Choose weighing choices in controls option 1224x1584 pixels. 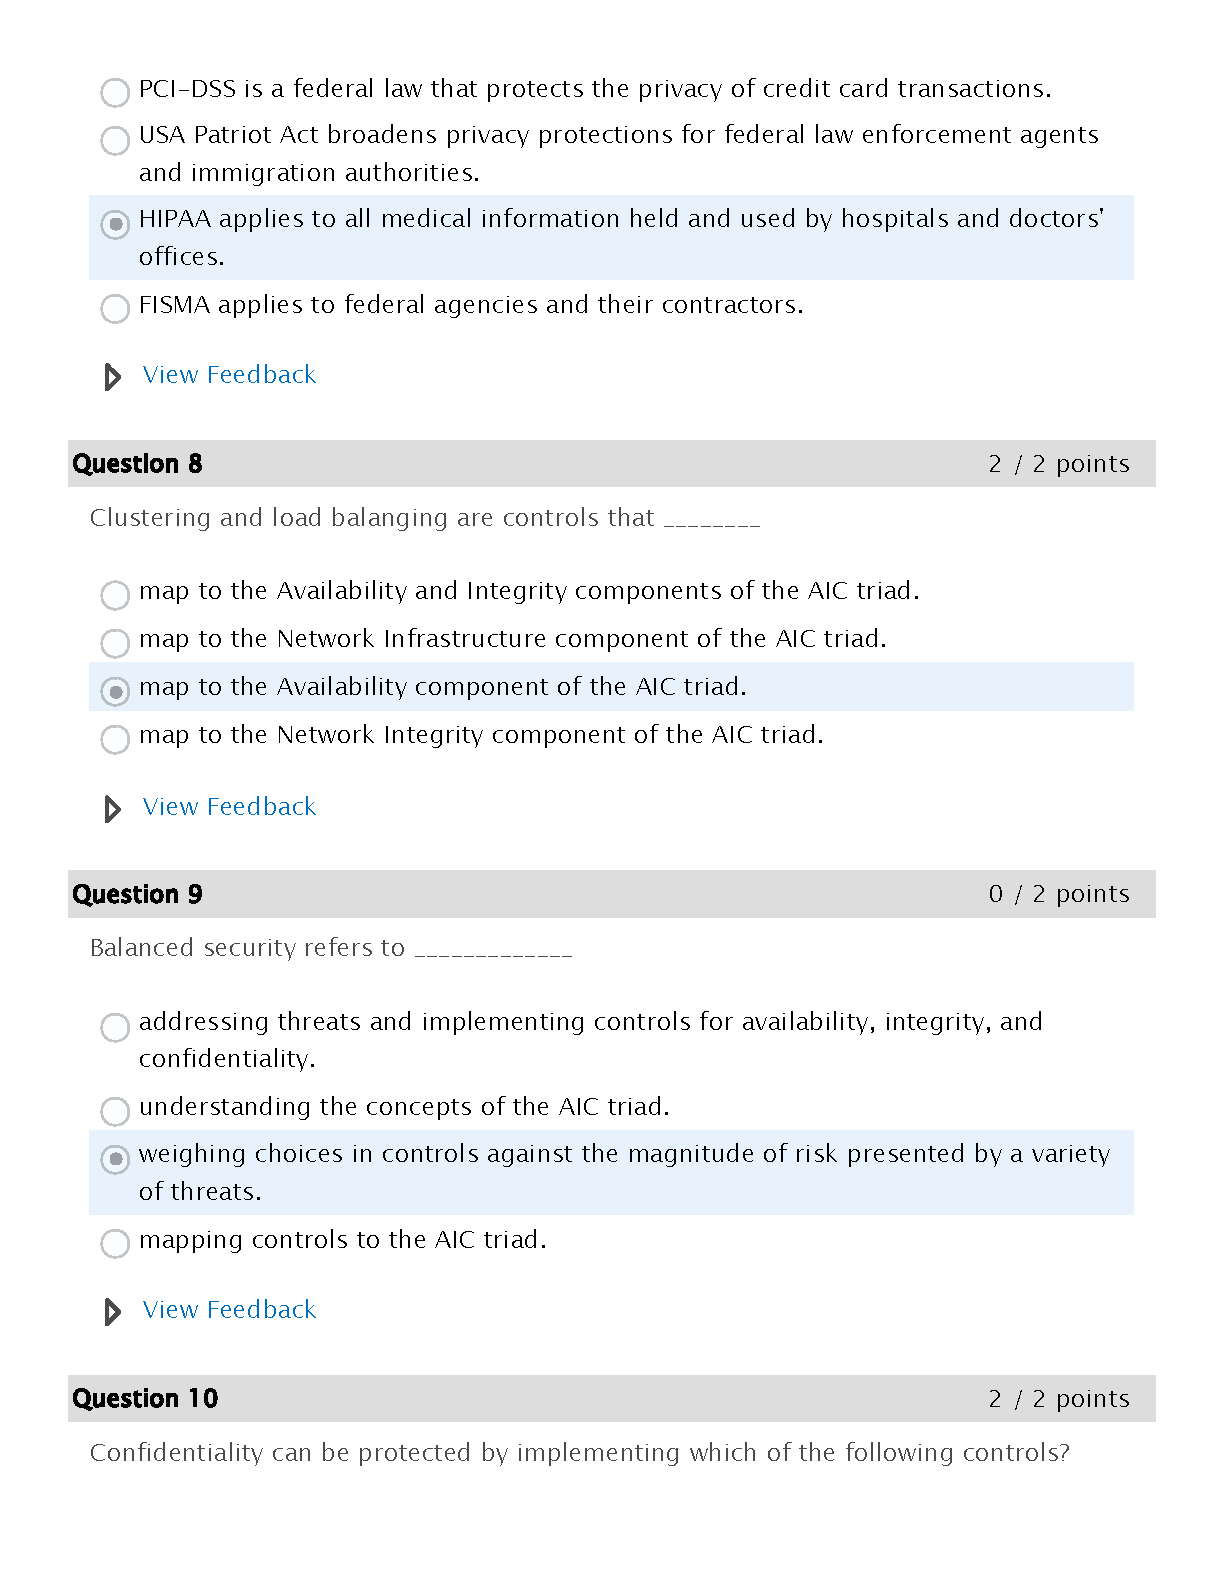click(115, 1159)
